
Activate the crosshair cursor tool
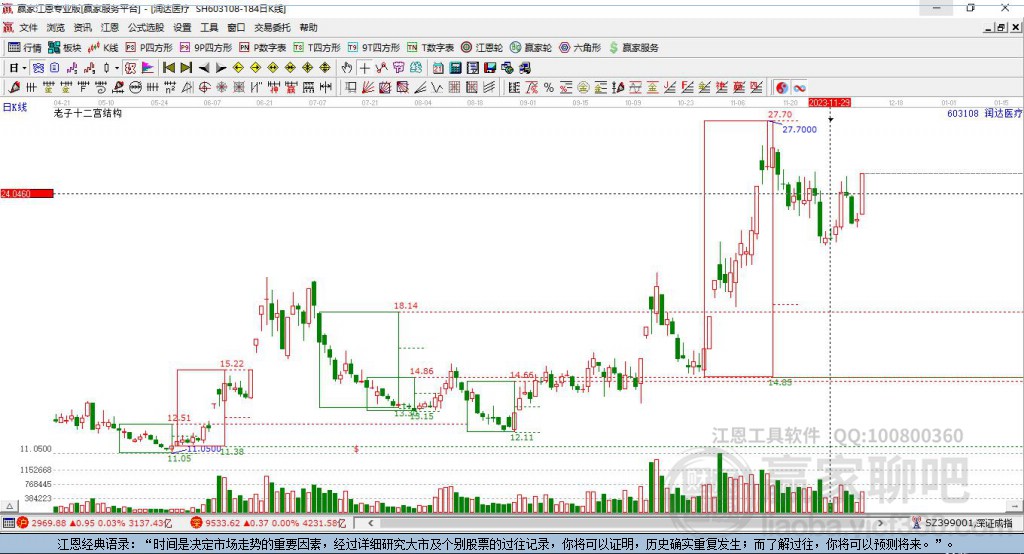[x=365, y=68]
